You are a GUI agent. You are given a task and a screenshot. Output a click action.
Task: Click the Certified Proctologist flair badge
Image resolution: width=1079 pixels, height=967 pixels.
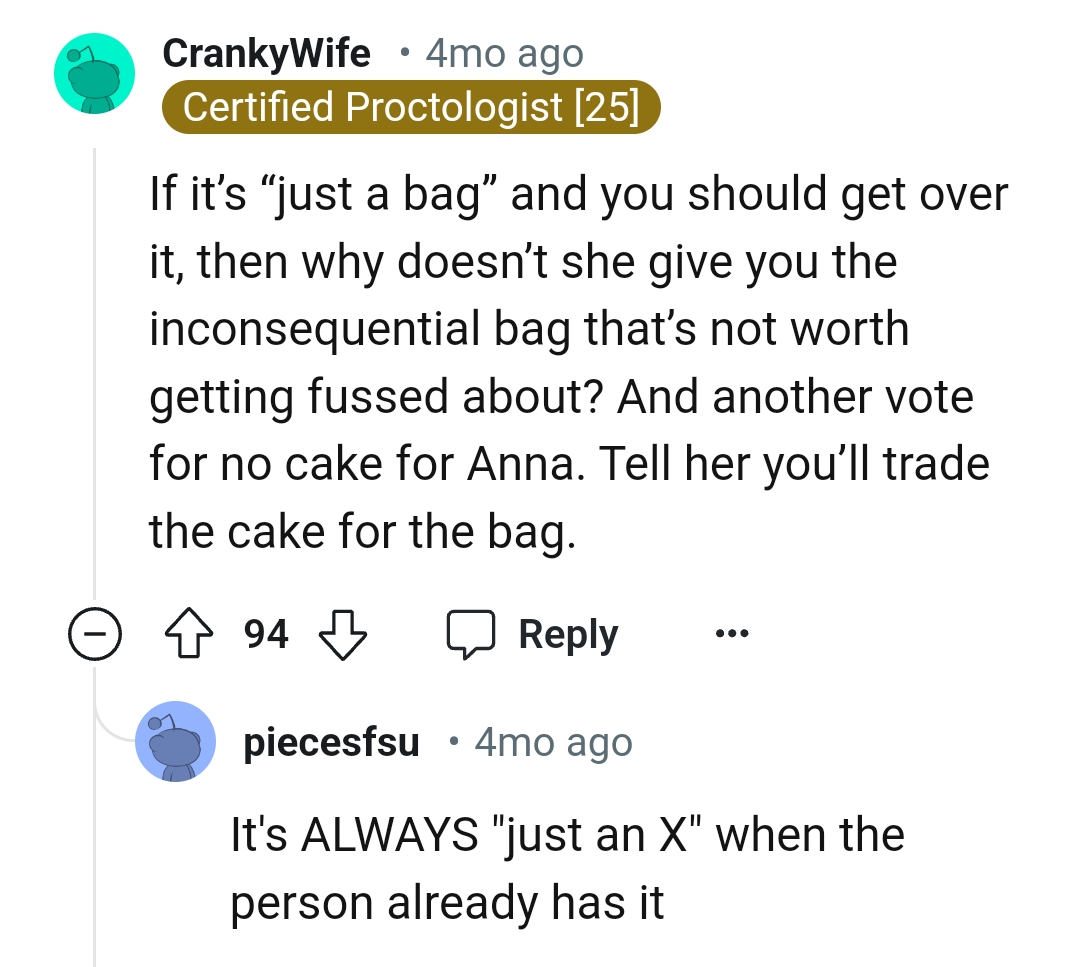[x=412, y=107]
